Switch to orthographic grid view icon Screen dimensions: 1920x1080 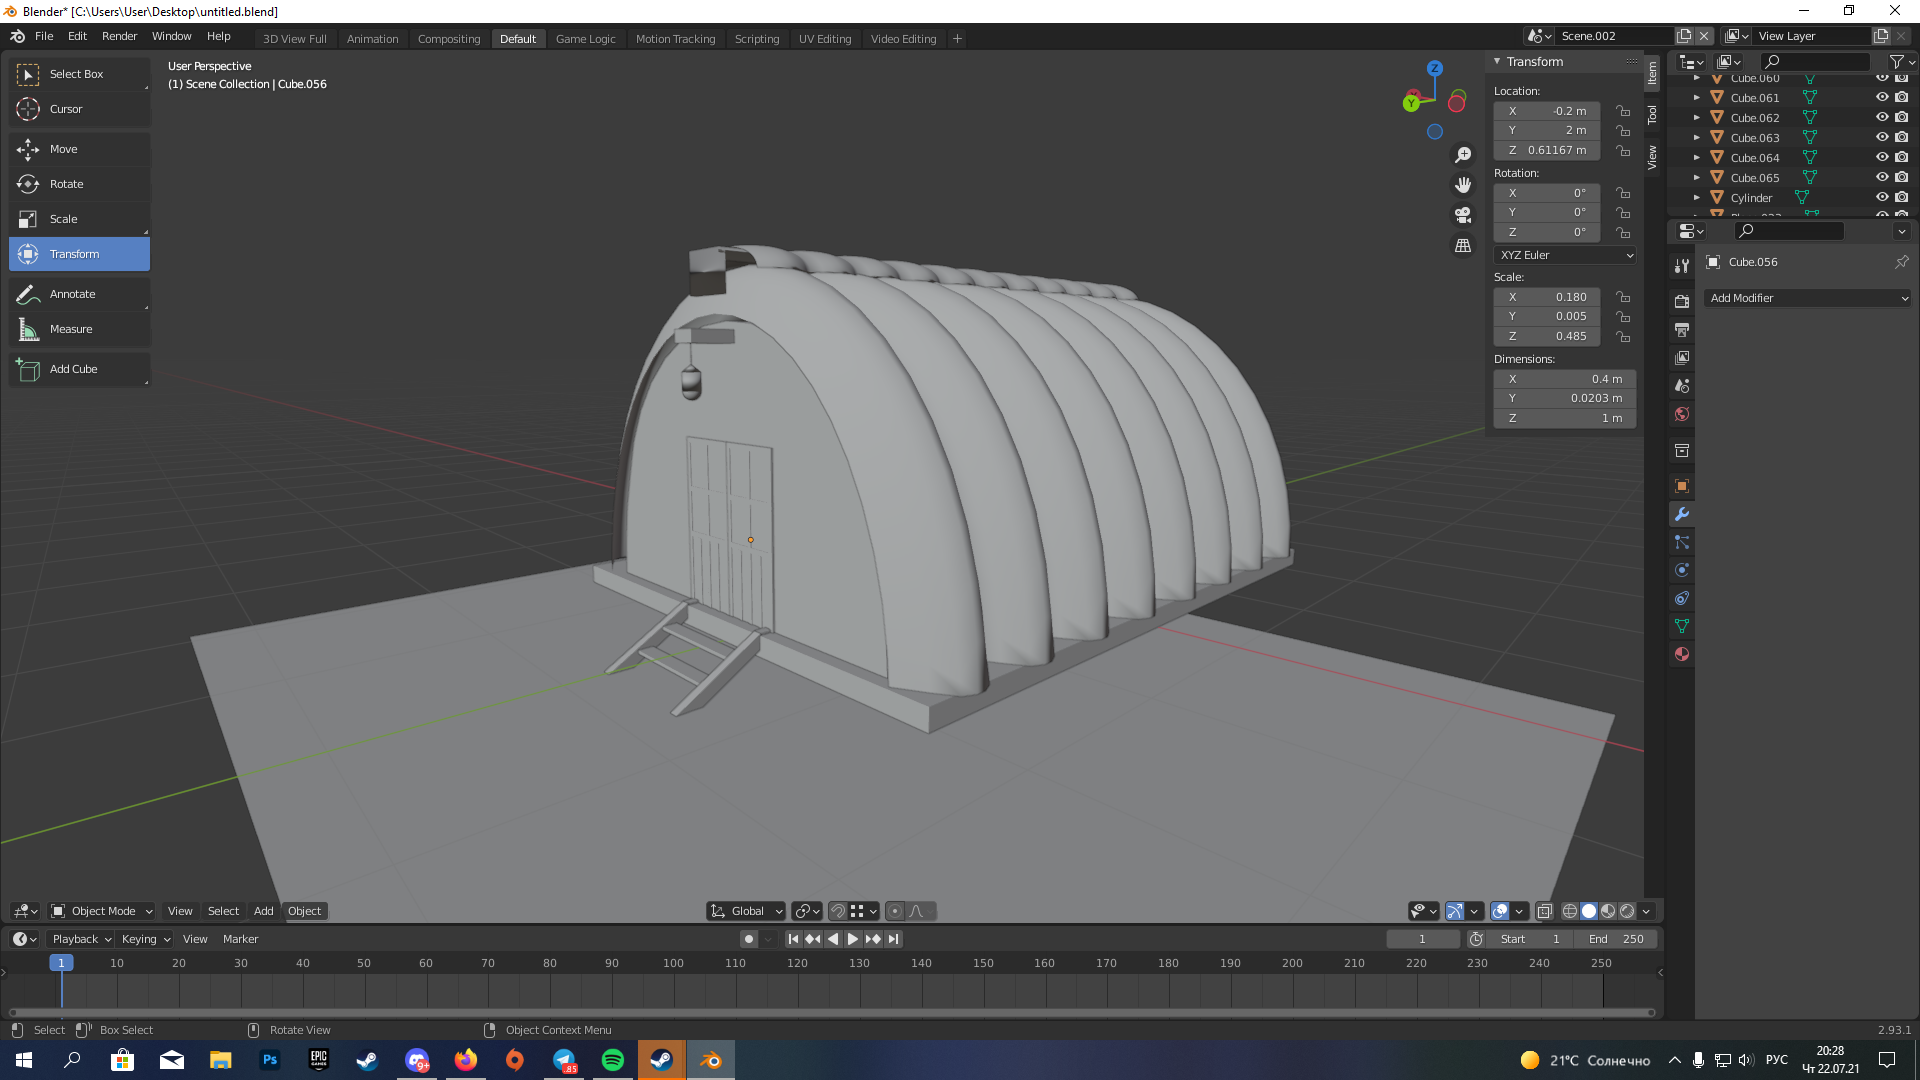click(x=1463, y=245)
